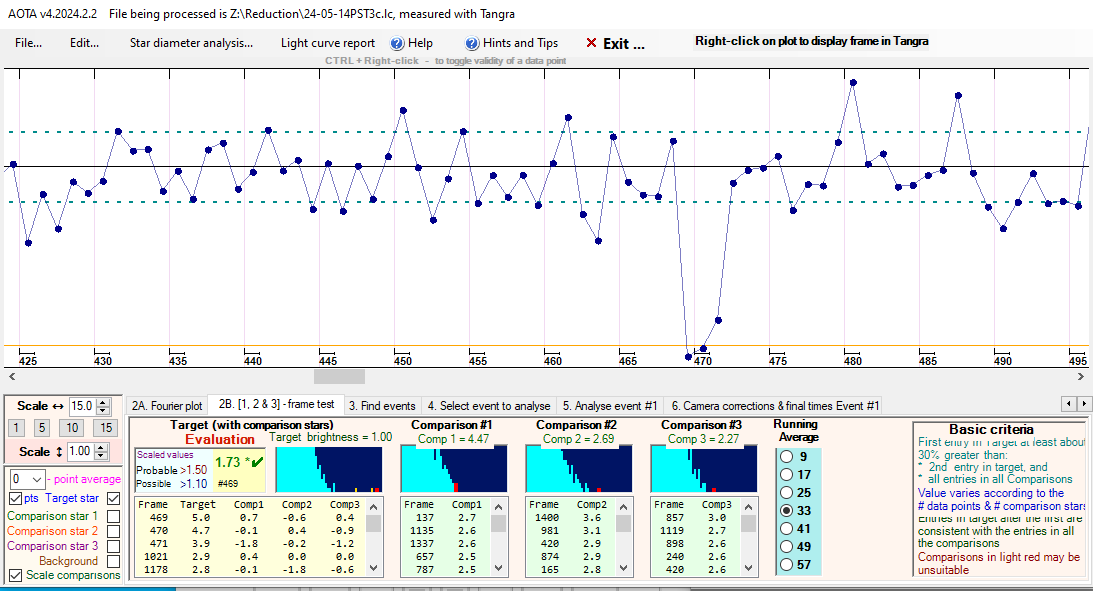Select running average 57
1093x591 pixels.
787,565
